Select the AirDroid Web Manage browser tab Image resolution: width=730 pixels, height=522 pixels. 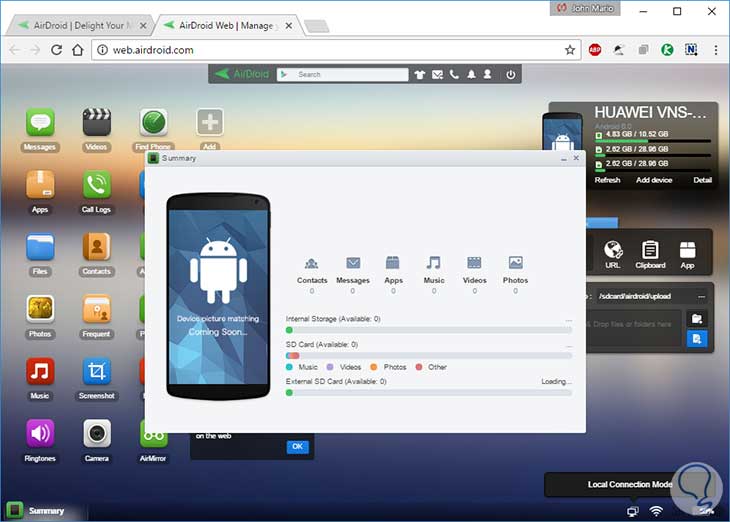228,26
